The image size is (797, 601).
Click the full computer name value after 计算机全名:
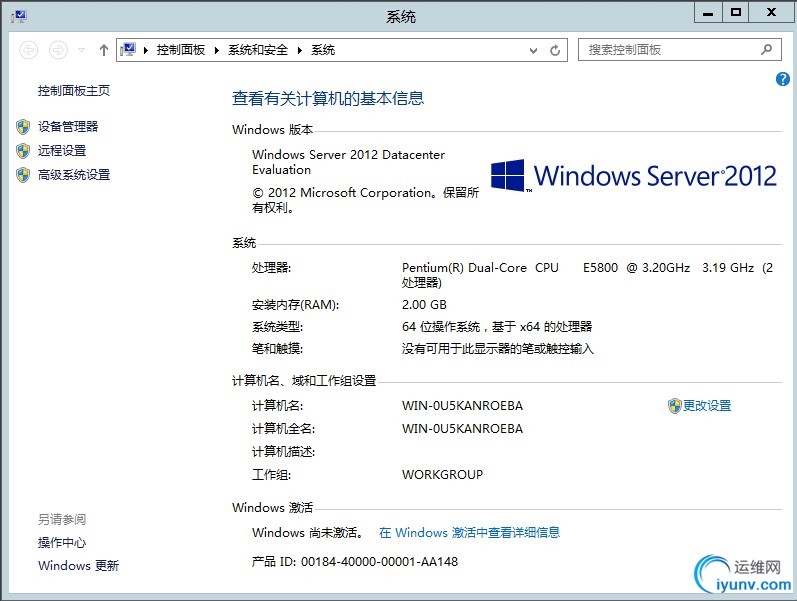[462, 429]
